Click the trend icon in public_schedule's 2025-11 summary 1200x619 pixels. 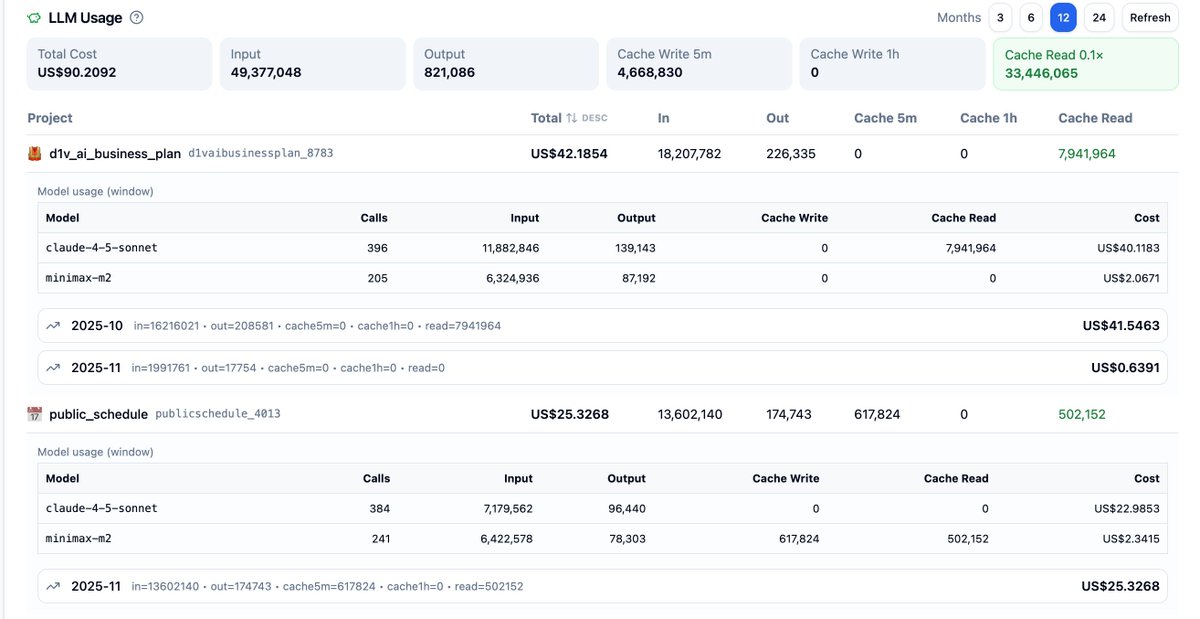[x=53, y=586]
